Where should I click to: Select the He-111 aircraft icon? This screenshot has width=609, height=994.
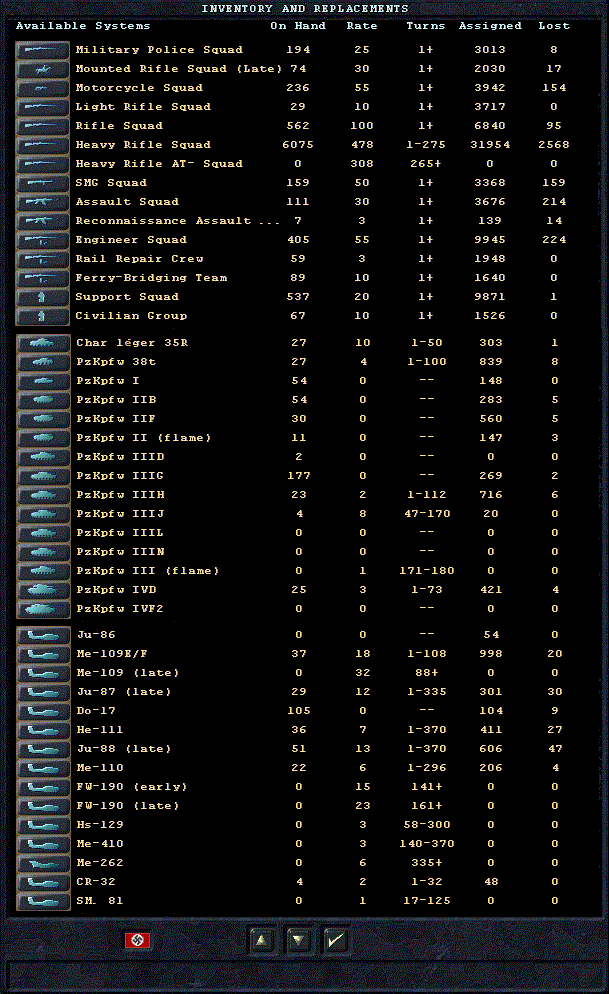click(43, 730)
